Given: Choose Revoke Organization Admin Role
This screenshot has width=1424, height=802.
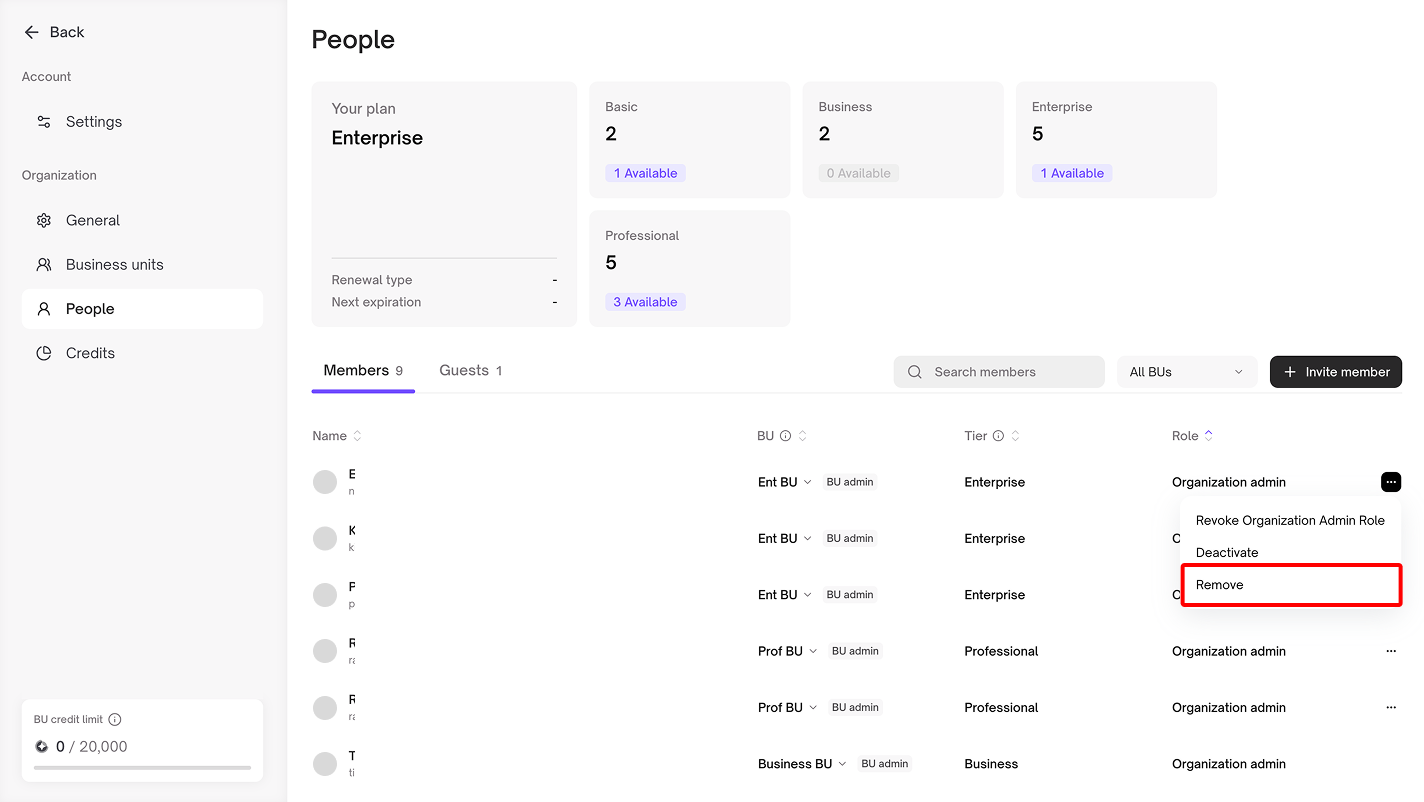Looking at the screenshot, I should pos(1290,521).
